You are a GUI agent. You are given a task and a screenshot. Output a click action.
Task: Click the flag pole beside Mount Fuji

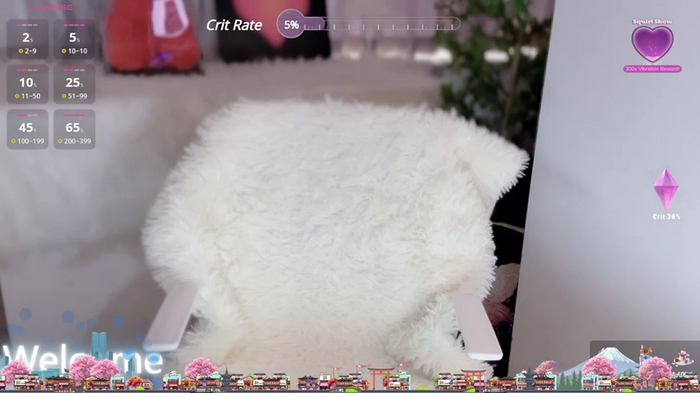(x=643, y=354)
